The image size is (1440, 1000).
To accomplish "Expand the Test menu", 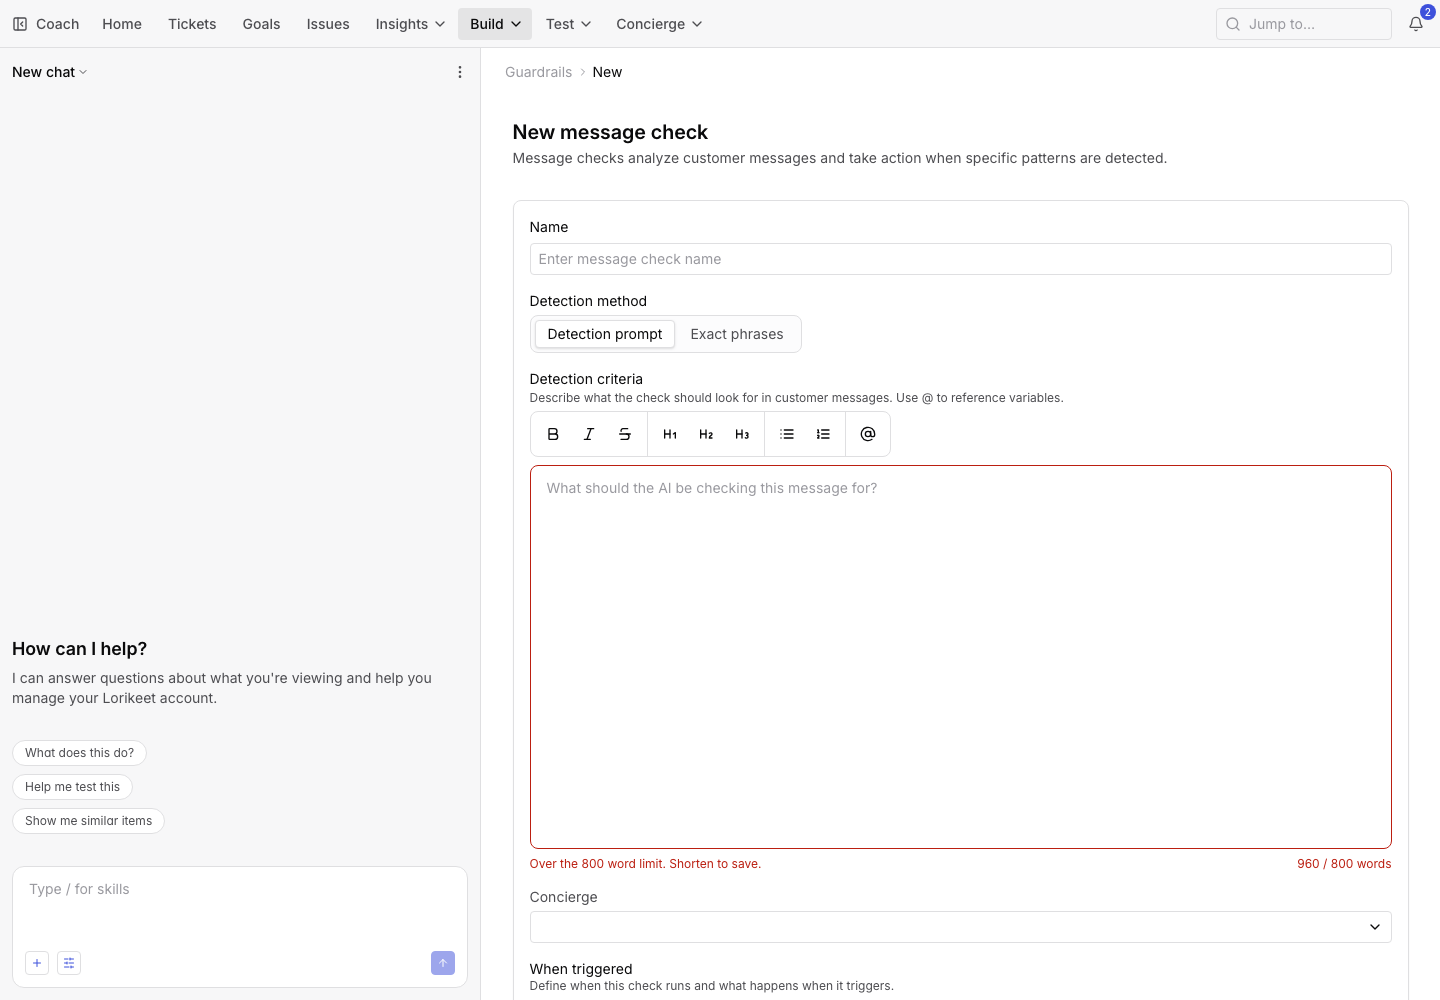I will click(x=568, y=24).
